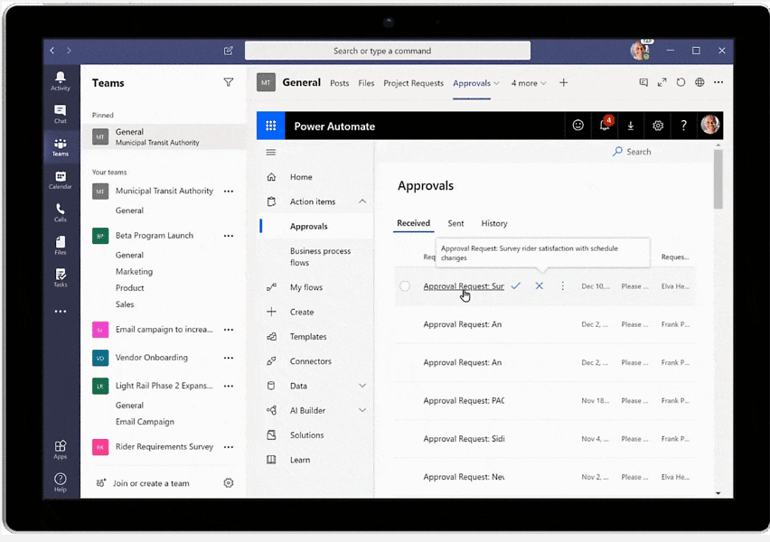Click the question mark help icon
The width and height of the screenshot is (770, 542).
[x=684, y=126]
